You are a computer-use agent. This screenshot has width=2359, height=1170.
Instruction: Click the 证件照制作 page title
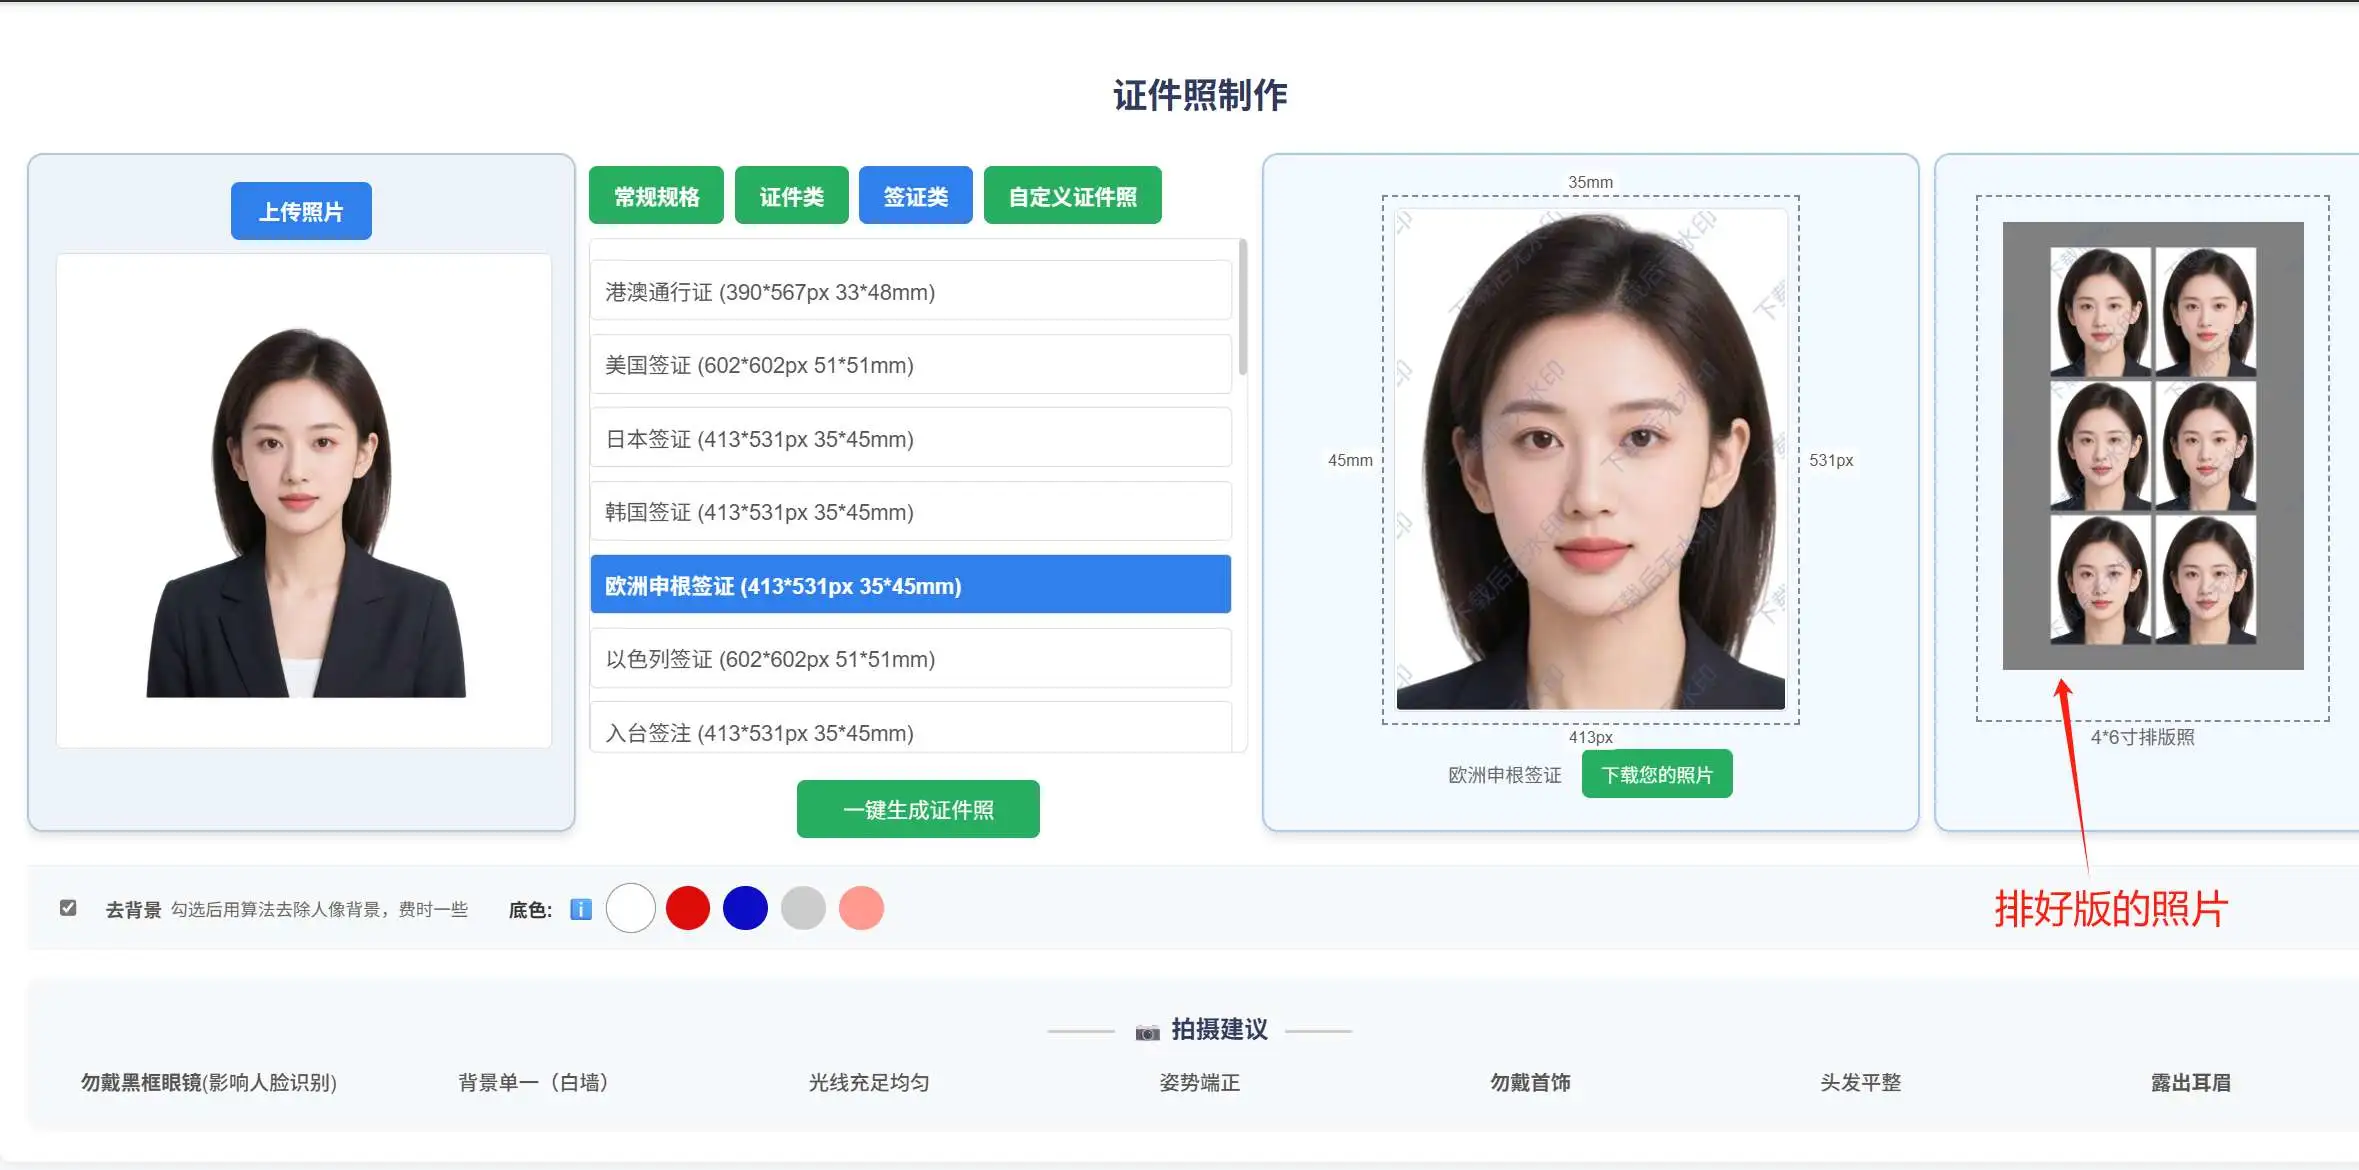1200,96
